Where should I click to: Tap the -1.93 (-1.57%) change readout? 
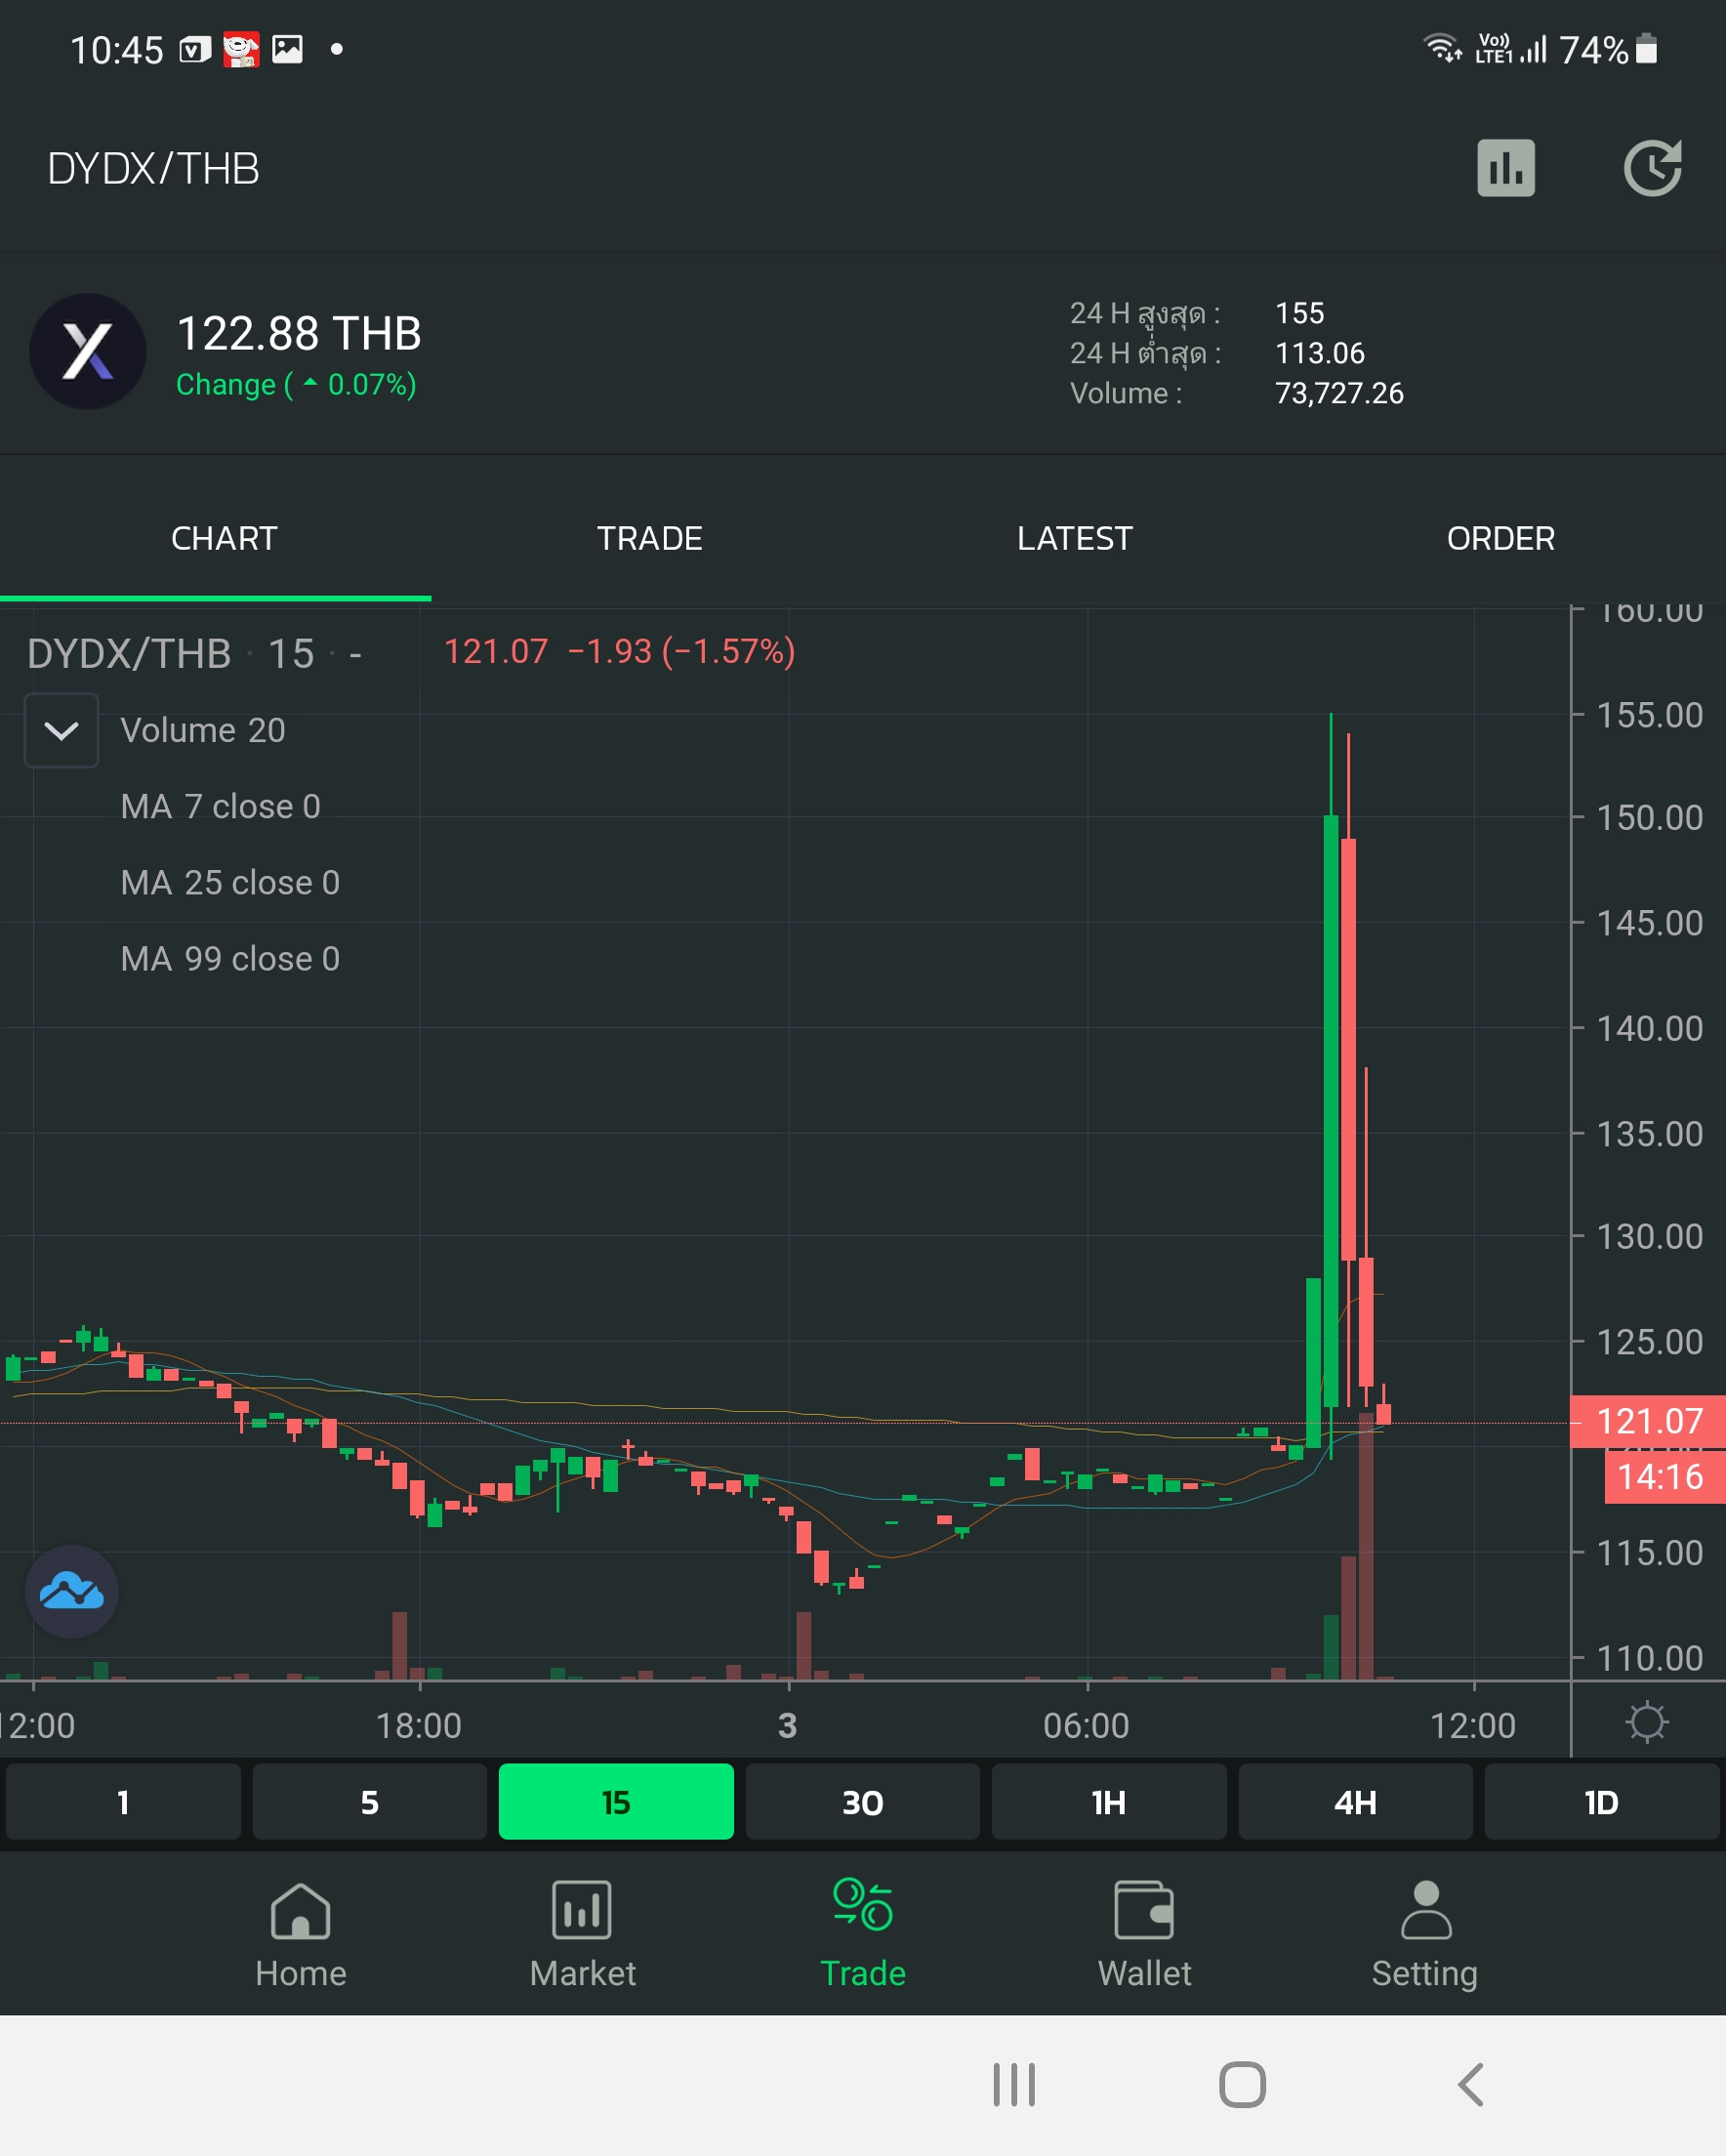click(681, 651)
